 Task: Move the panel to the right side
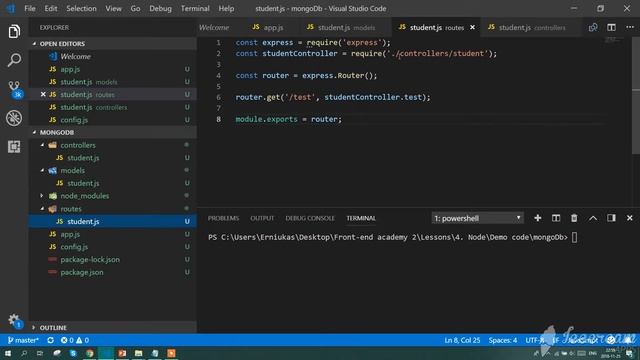[611, 218]
